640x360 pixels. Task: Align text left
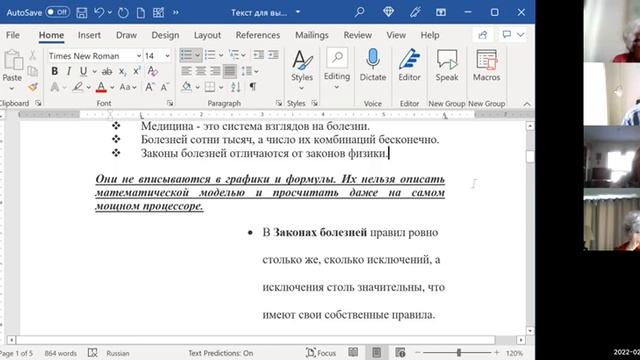[187, 71]
